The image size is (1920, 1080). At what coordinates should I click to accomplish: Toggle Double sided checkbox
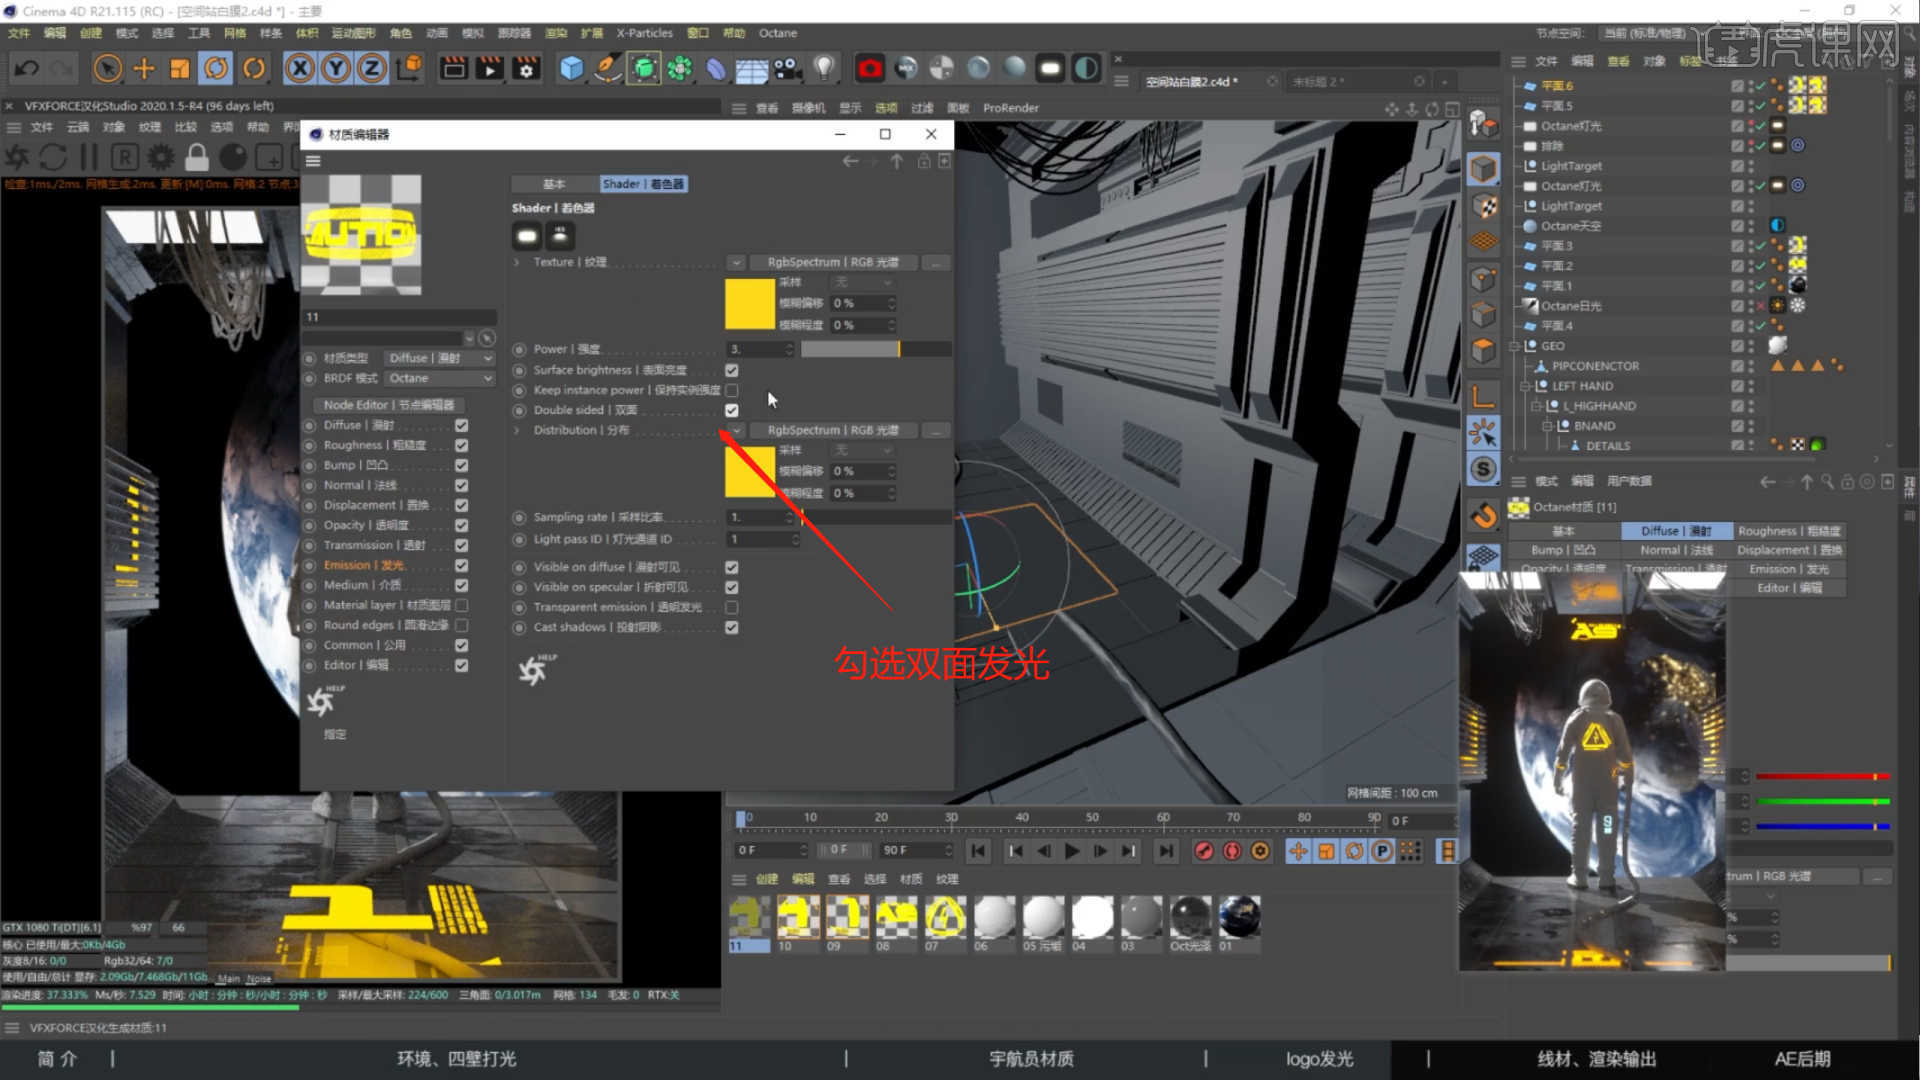(x=732, y=411)
